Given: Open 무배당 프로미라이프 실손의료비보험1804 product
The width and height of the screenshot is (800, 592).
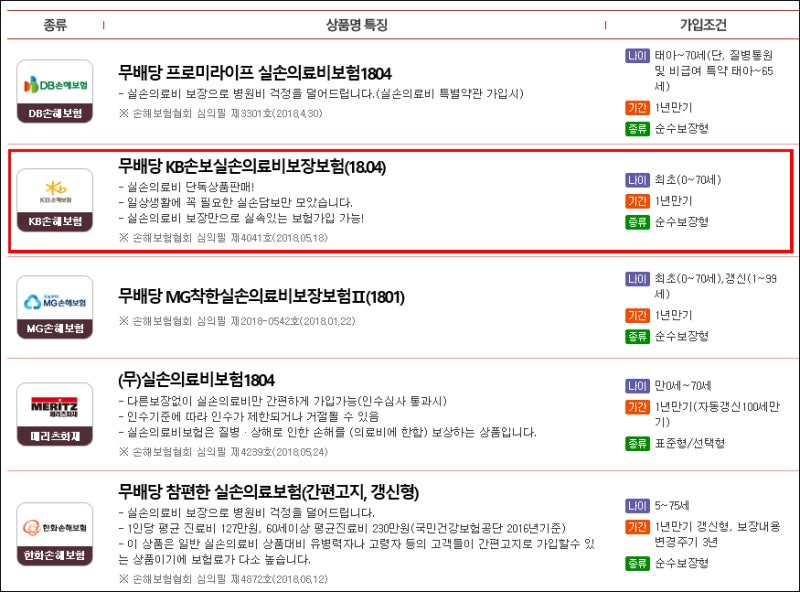Looking at the screenshot, I should (255, 73).
